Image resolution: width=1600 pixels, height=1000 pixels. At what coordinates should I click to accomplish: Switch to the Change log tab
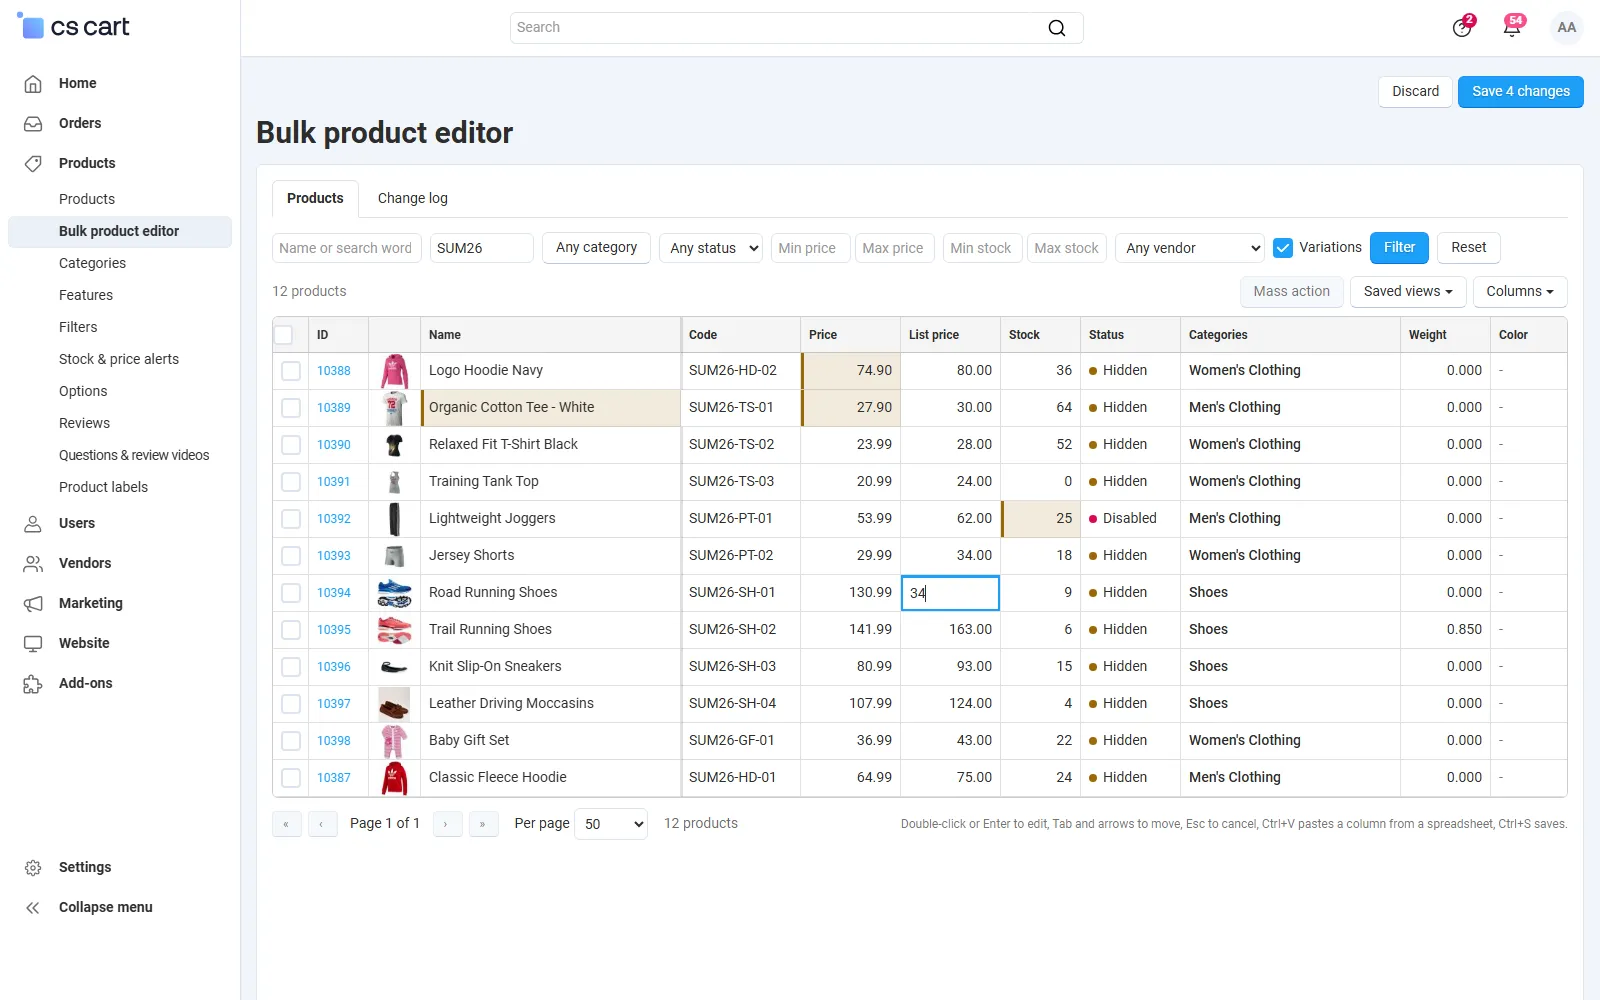[x=413, y=198]
